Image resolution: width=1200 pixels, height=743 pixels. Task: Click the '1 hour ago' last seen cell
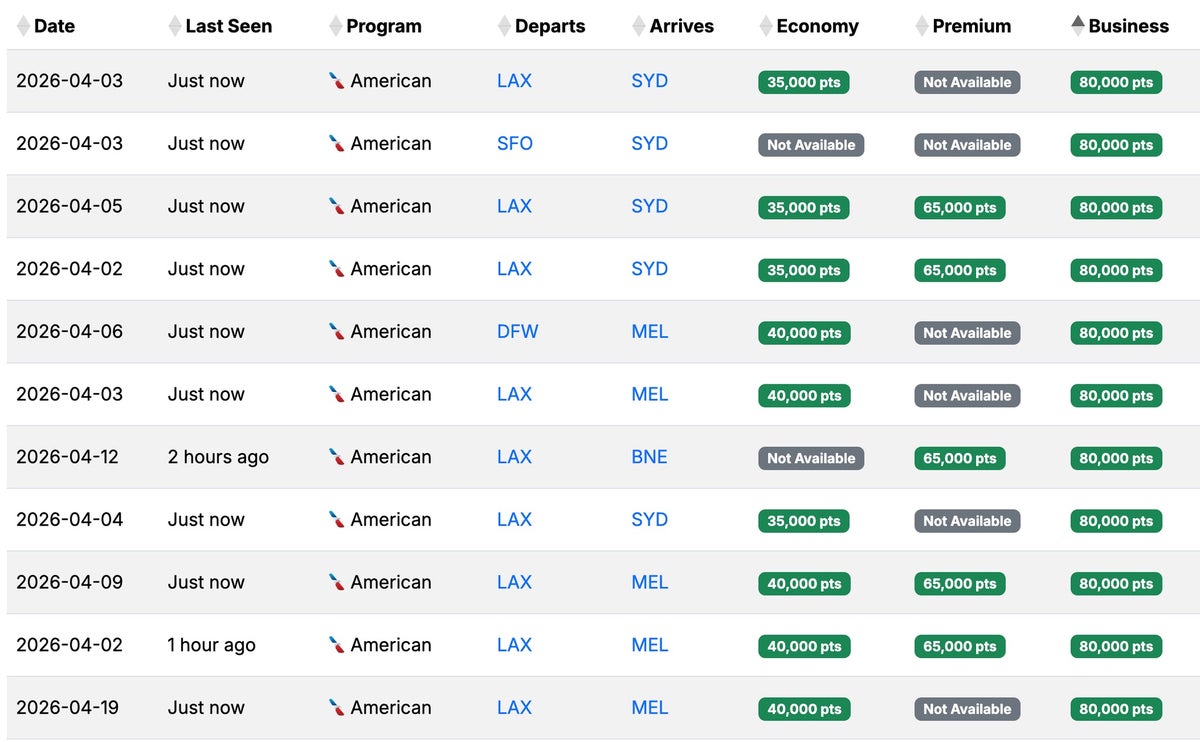(x=211, y=645)
